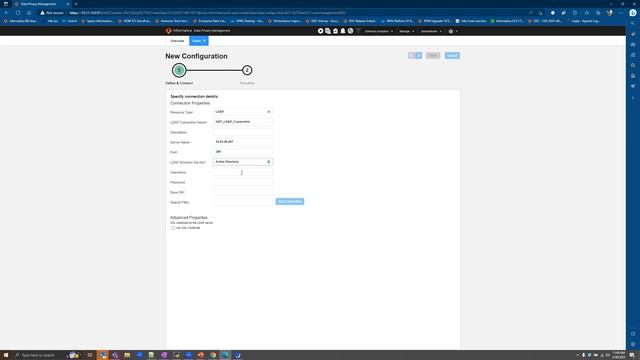The height and width of the screenshot is (360, 640).
Task: Click the Not secure site warning
Action: (52, 13)
